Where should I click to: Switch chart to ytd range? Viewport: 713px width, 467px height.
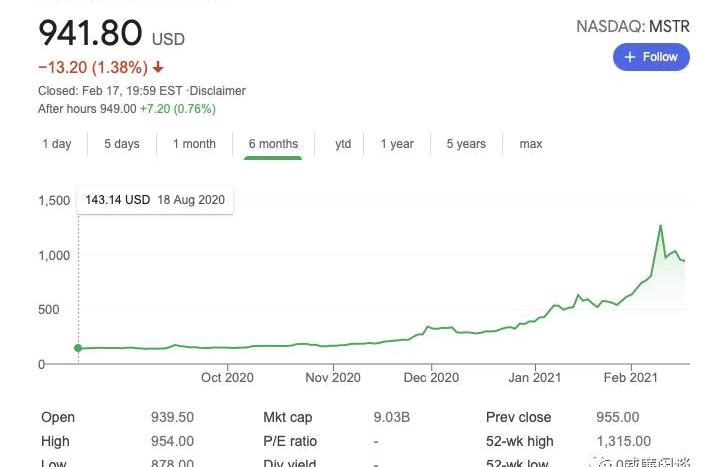pos(343,144)
